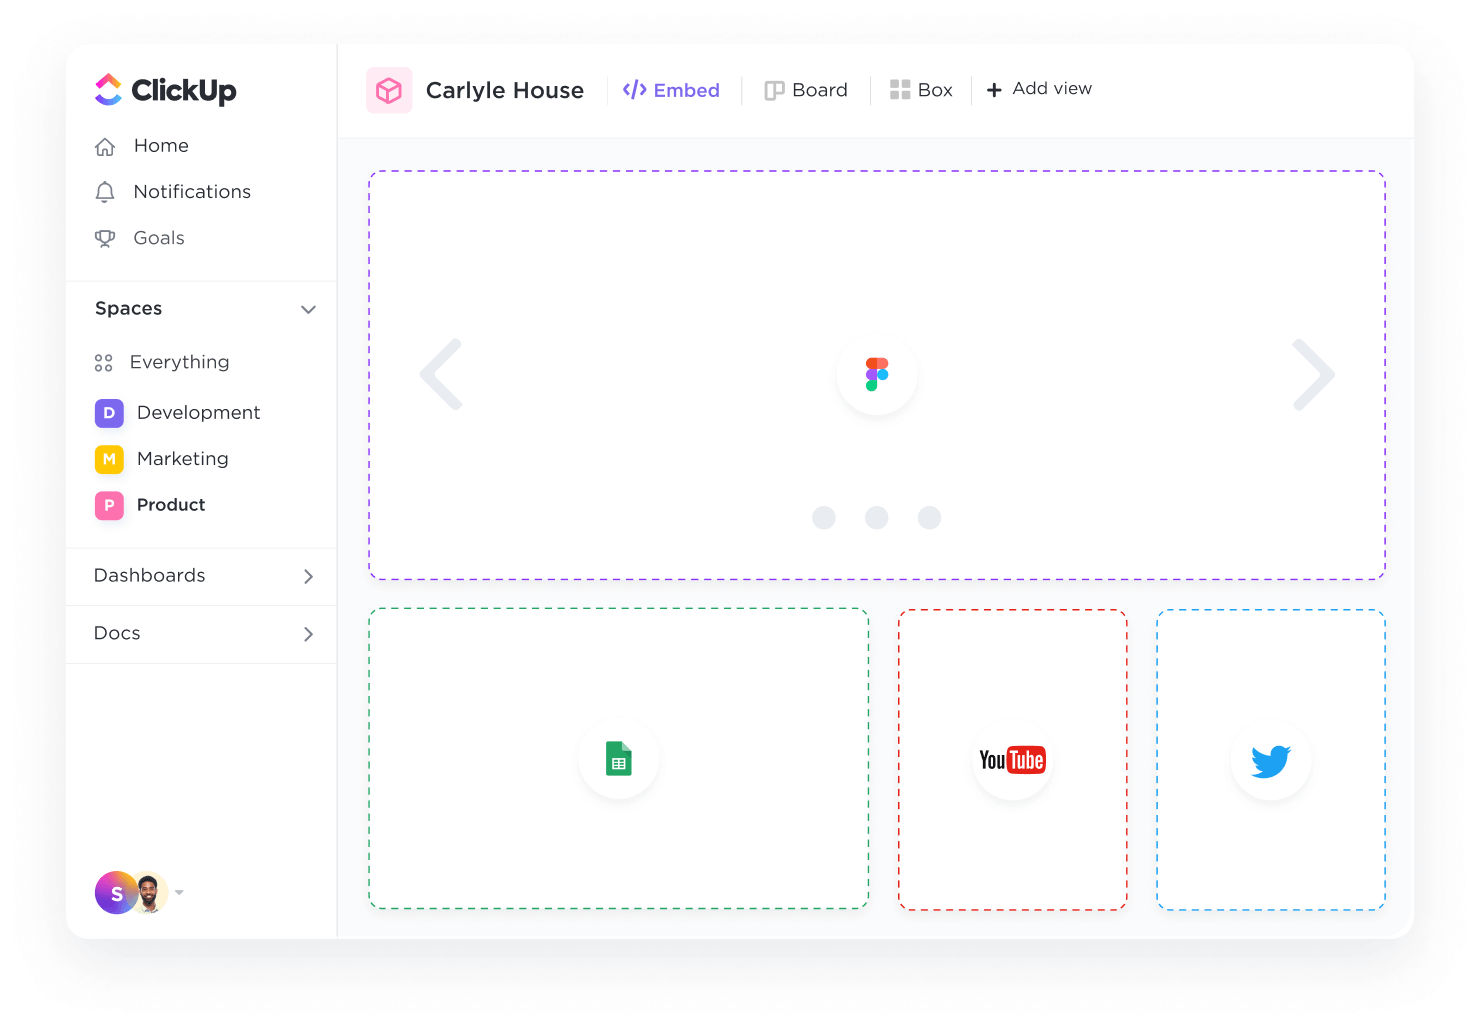Image resolution: width=1478 pixels, height=1026 pixels.
Task: Switch to the Box view tab
Action: (921, 90)
